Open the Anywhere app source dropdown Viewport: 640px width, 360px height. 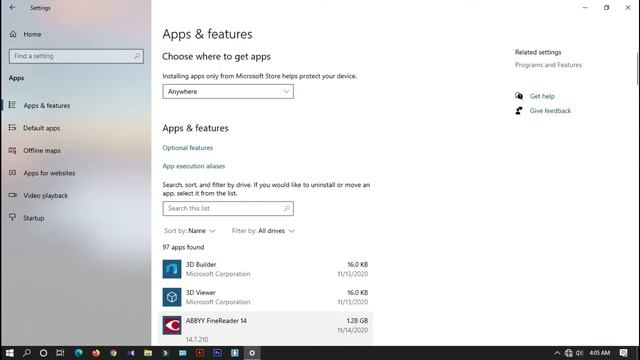(228, 91)
